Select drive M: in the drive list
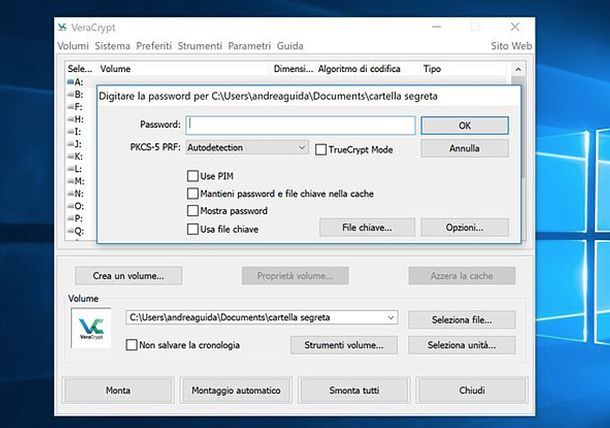610x428 pixels. pos(75,181)
